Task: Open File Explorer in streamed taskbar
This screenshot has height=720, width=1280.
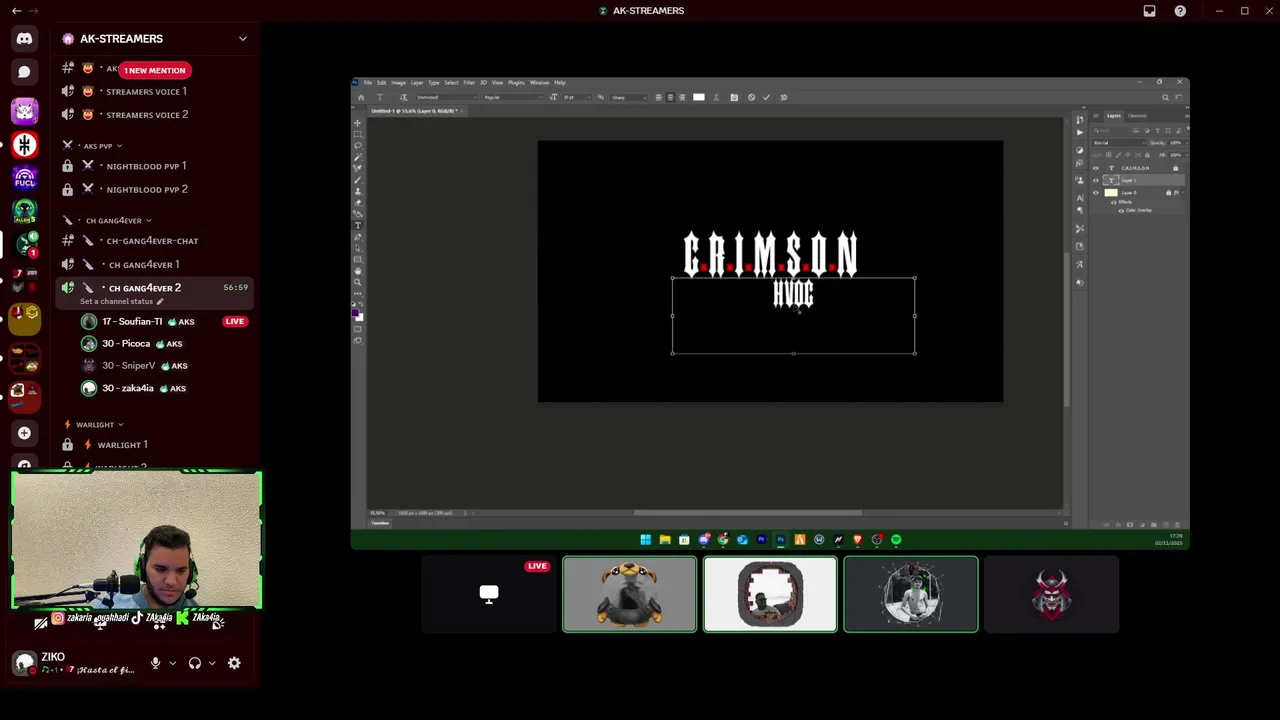Action: pos(664,540)
